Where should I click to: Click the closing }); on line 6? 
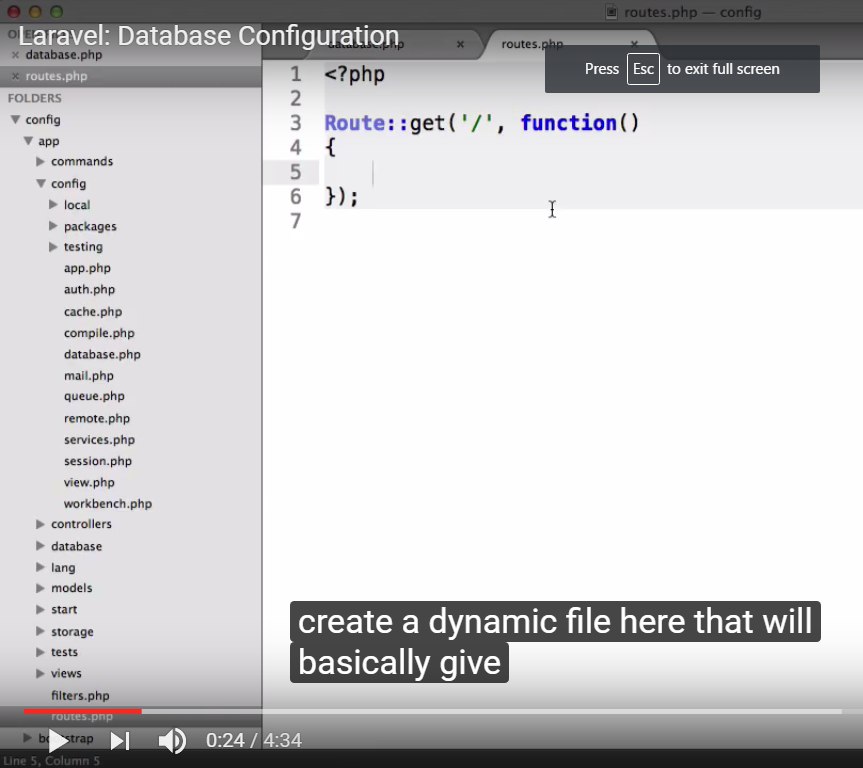coord(342,197)
